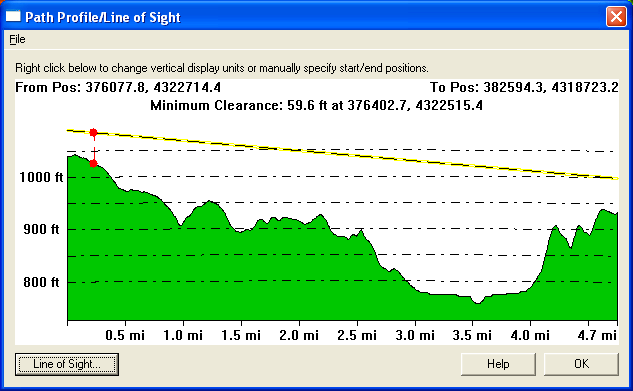
Task: Click the 0.5 mi distance axis label
Action: coord(125,335)
